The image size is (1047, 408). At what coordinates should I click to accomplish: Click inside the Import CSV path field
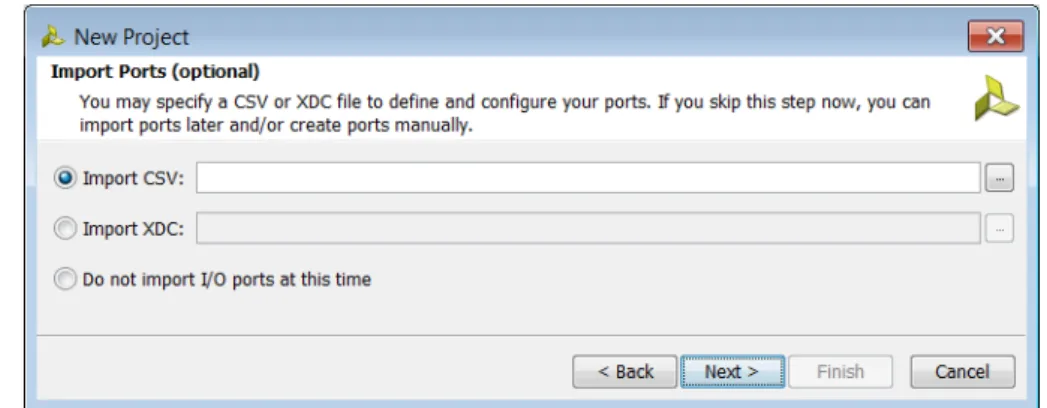588,178
